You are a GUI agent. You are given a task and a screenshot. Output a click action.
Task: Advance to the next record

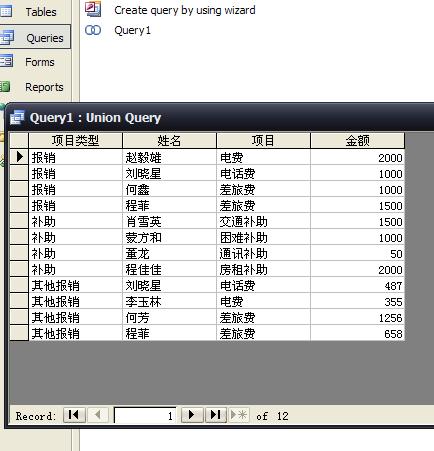click(x=192, y=415)
